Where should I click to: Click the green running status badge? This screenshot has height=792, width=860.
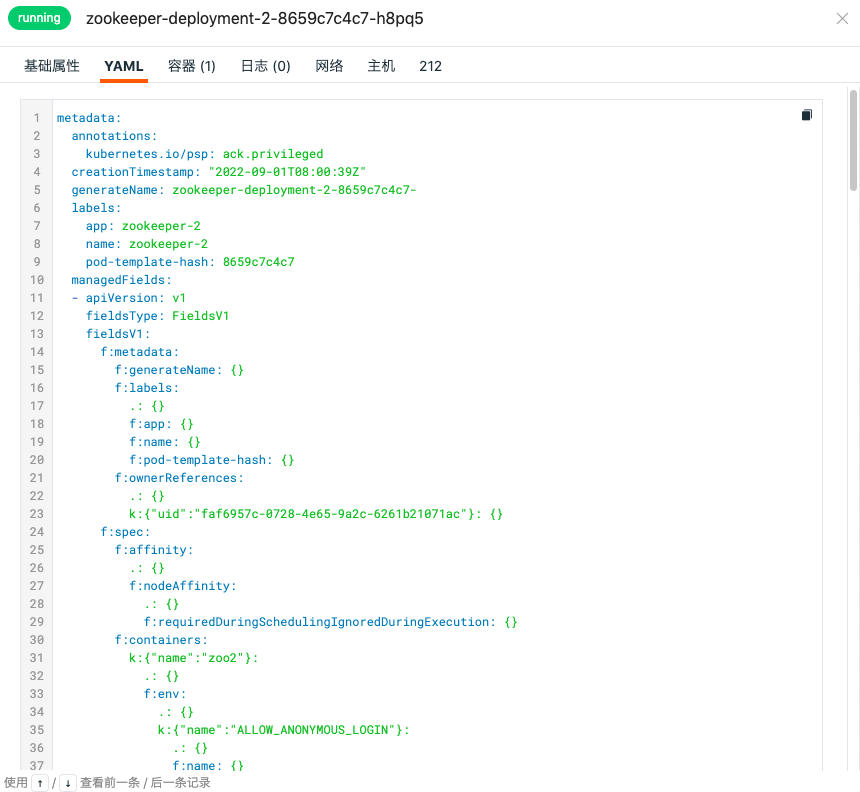click(x=40, y=18)
